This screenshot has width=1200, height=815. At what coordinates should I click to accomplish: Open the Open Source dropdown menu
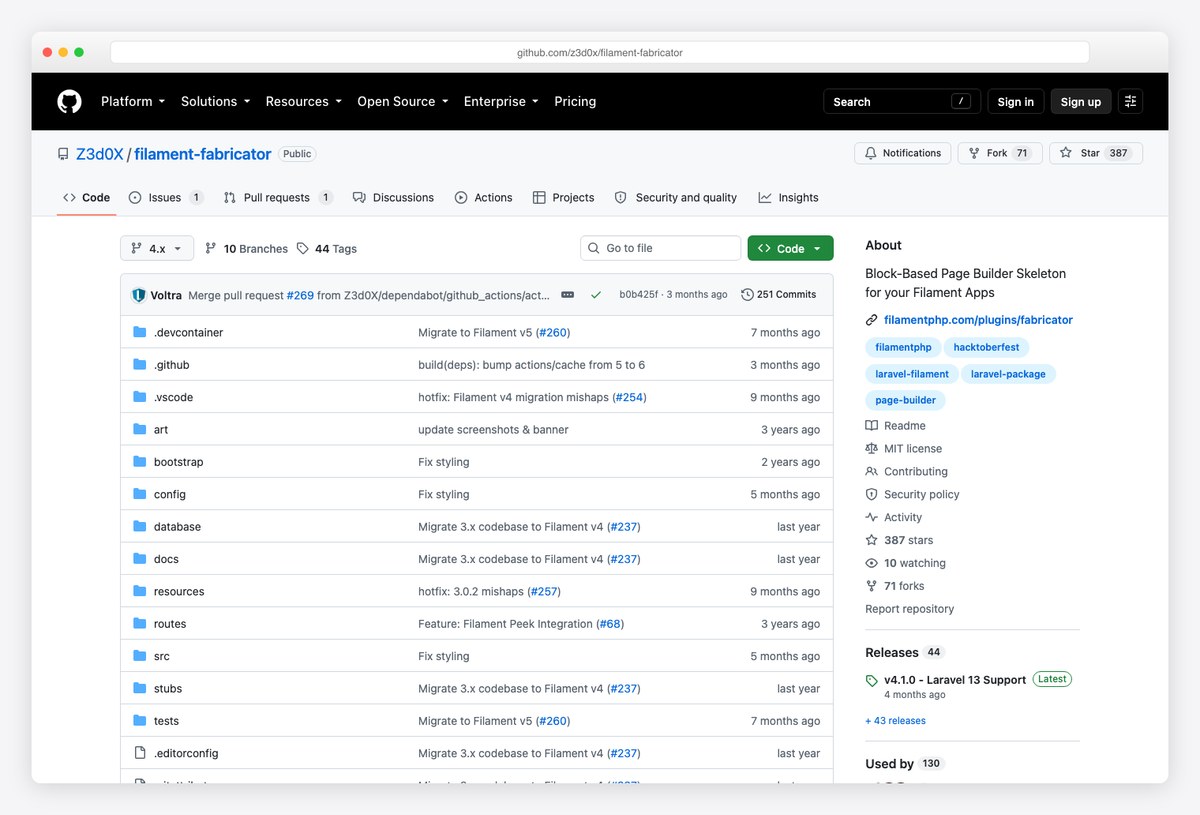[x=403, y=101]
